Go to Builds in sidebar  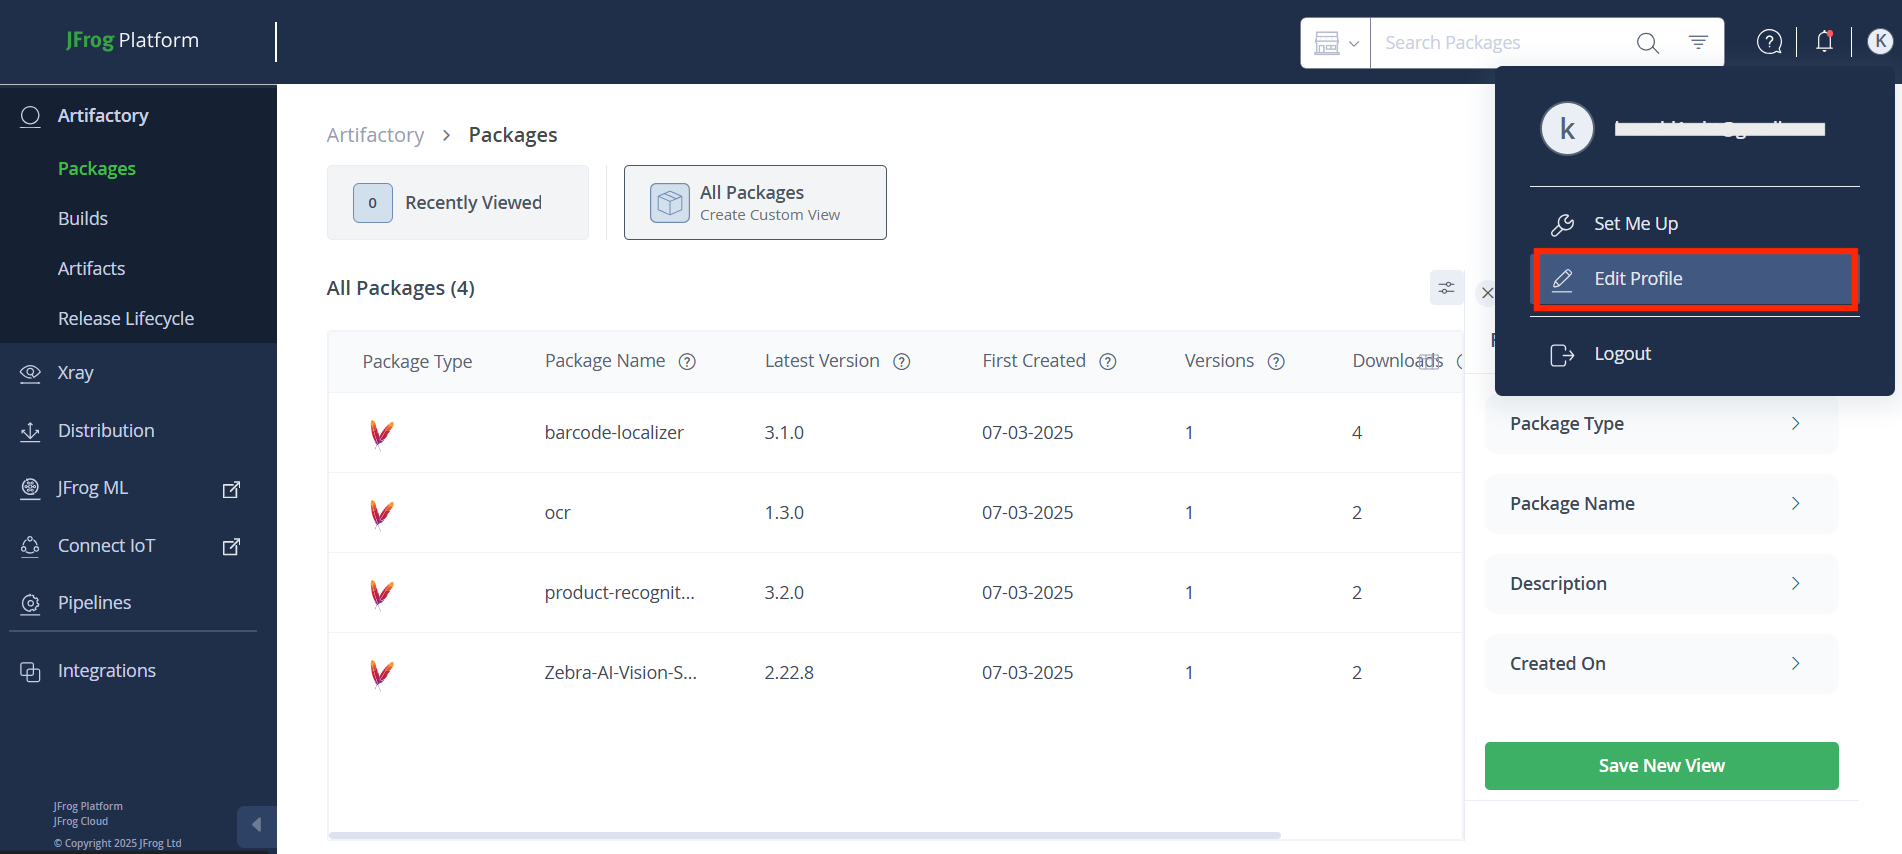(x=83, y=219)
